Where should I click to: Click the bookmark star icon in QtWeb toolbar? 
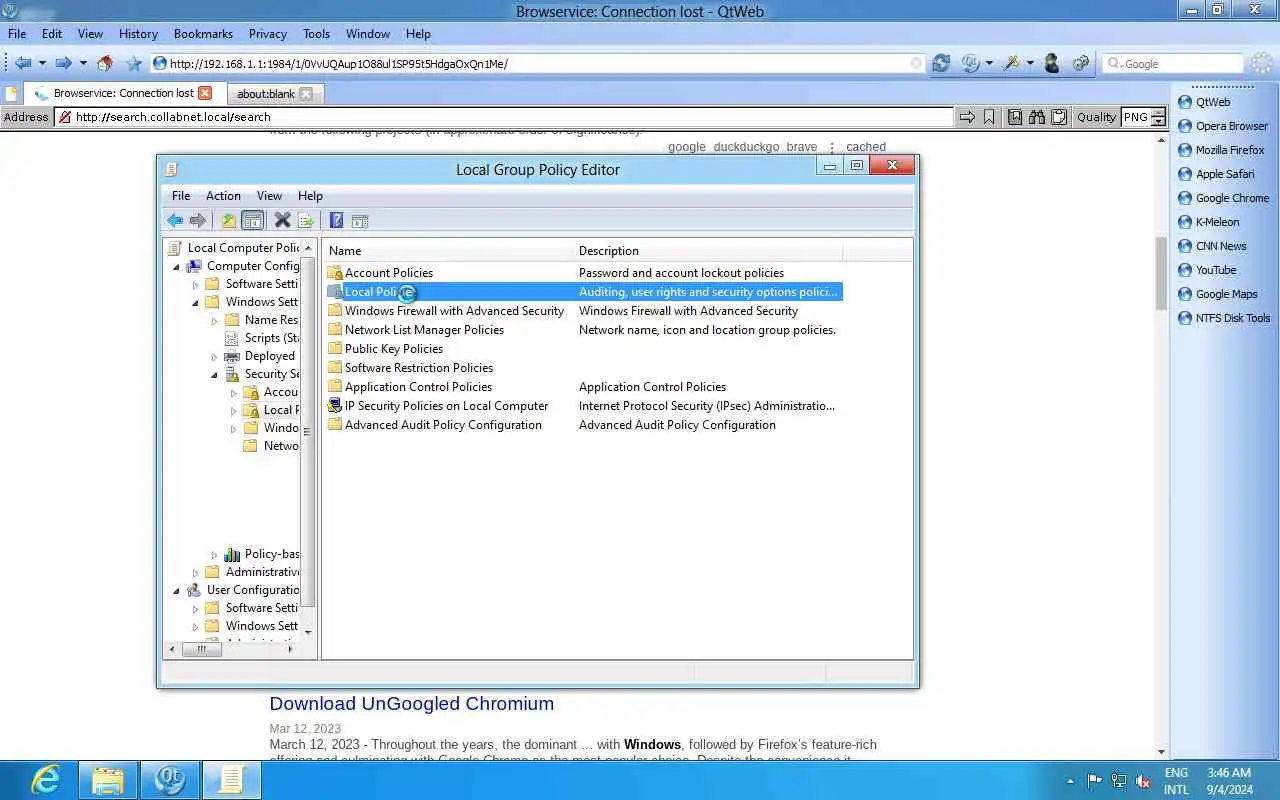point(134,63)
